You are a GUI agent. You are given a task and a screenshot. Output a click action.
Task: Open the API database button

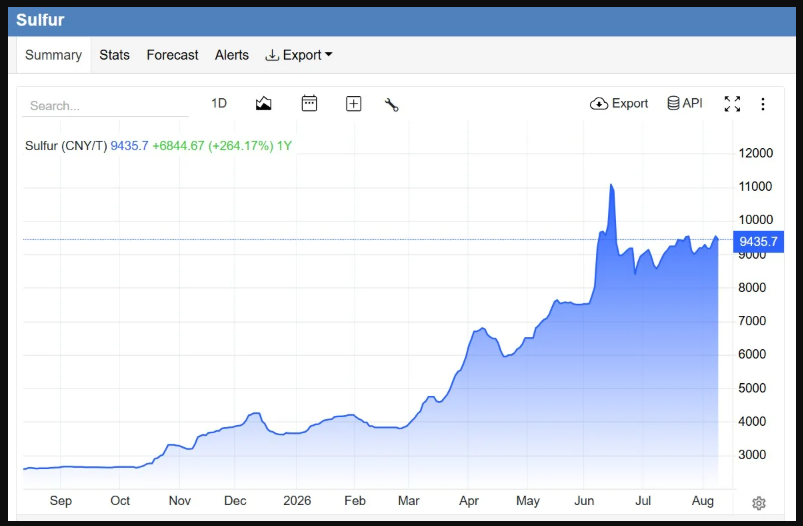tap(685, 103)
